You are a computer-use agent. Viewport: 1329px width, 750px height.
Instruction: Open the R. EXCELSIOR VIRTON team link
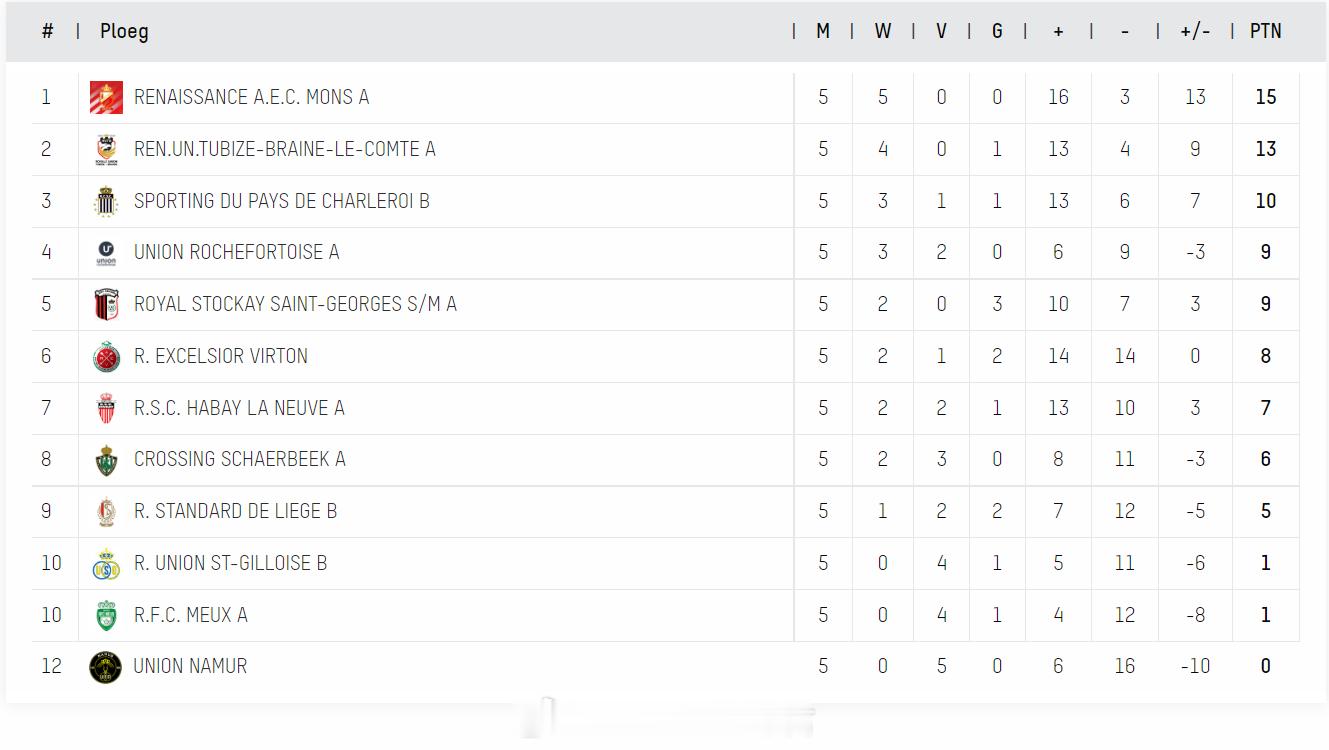point(221,356)
